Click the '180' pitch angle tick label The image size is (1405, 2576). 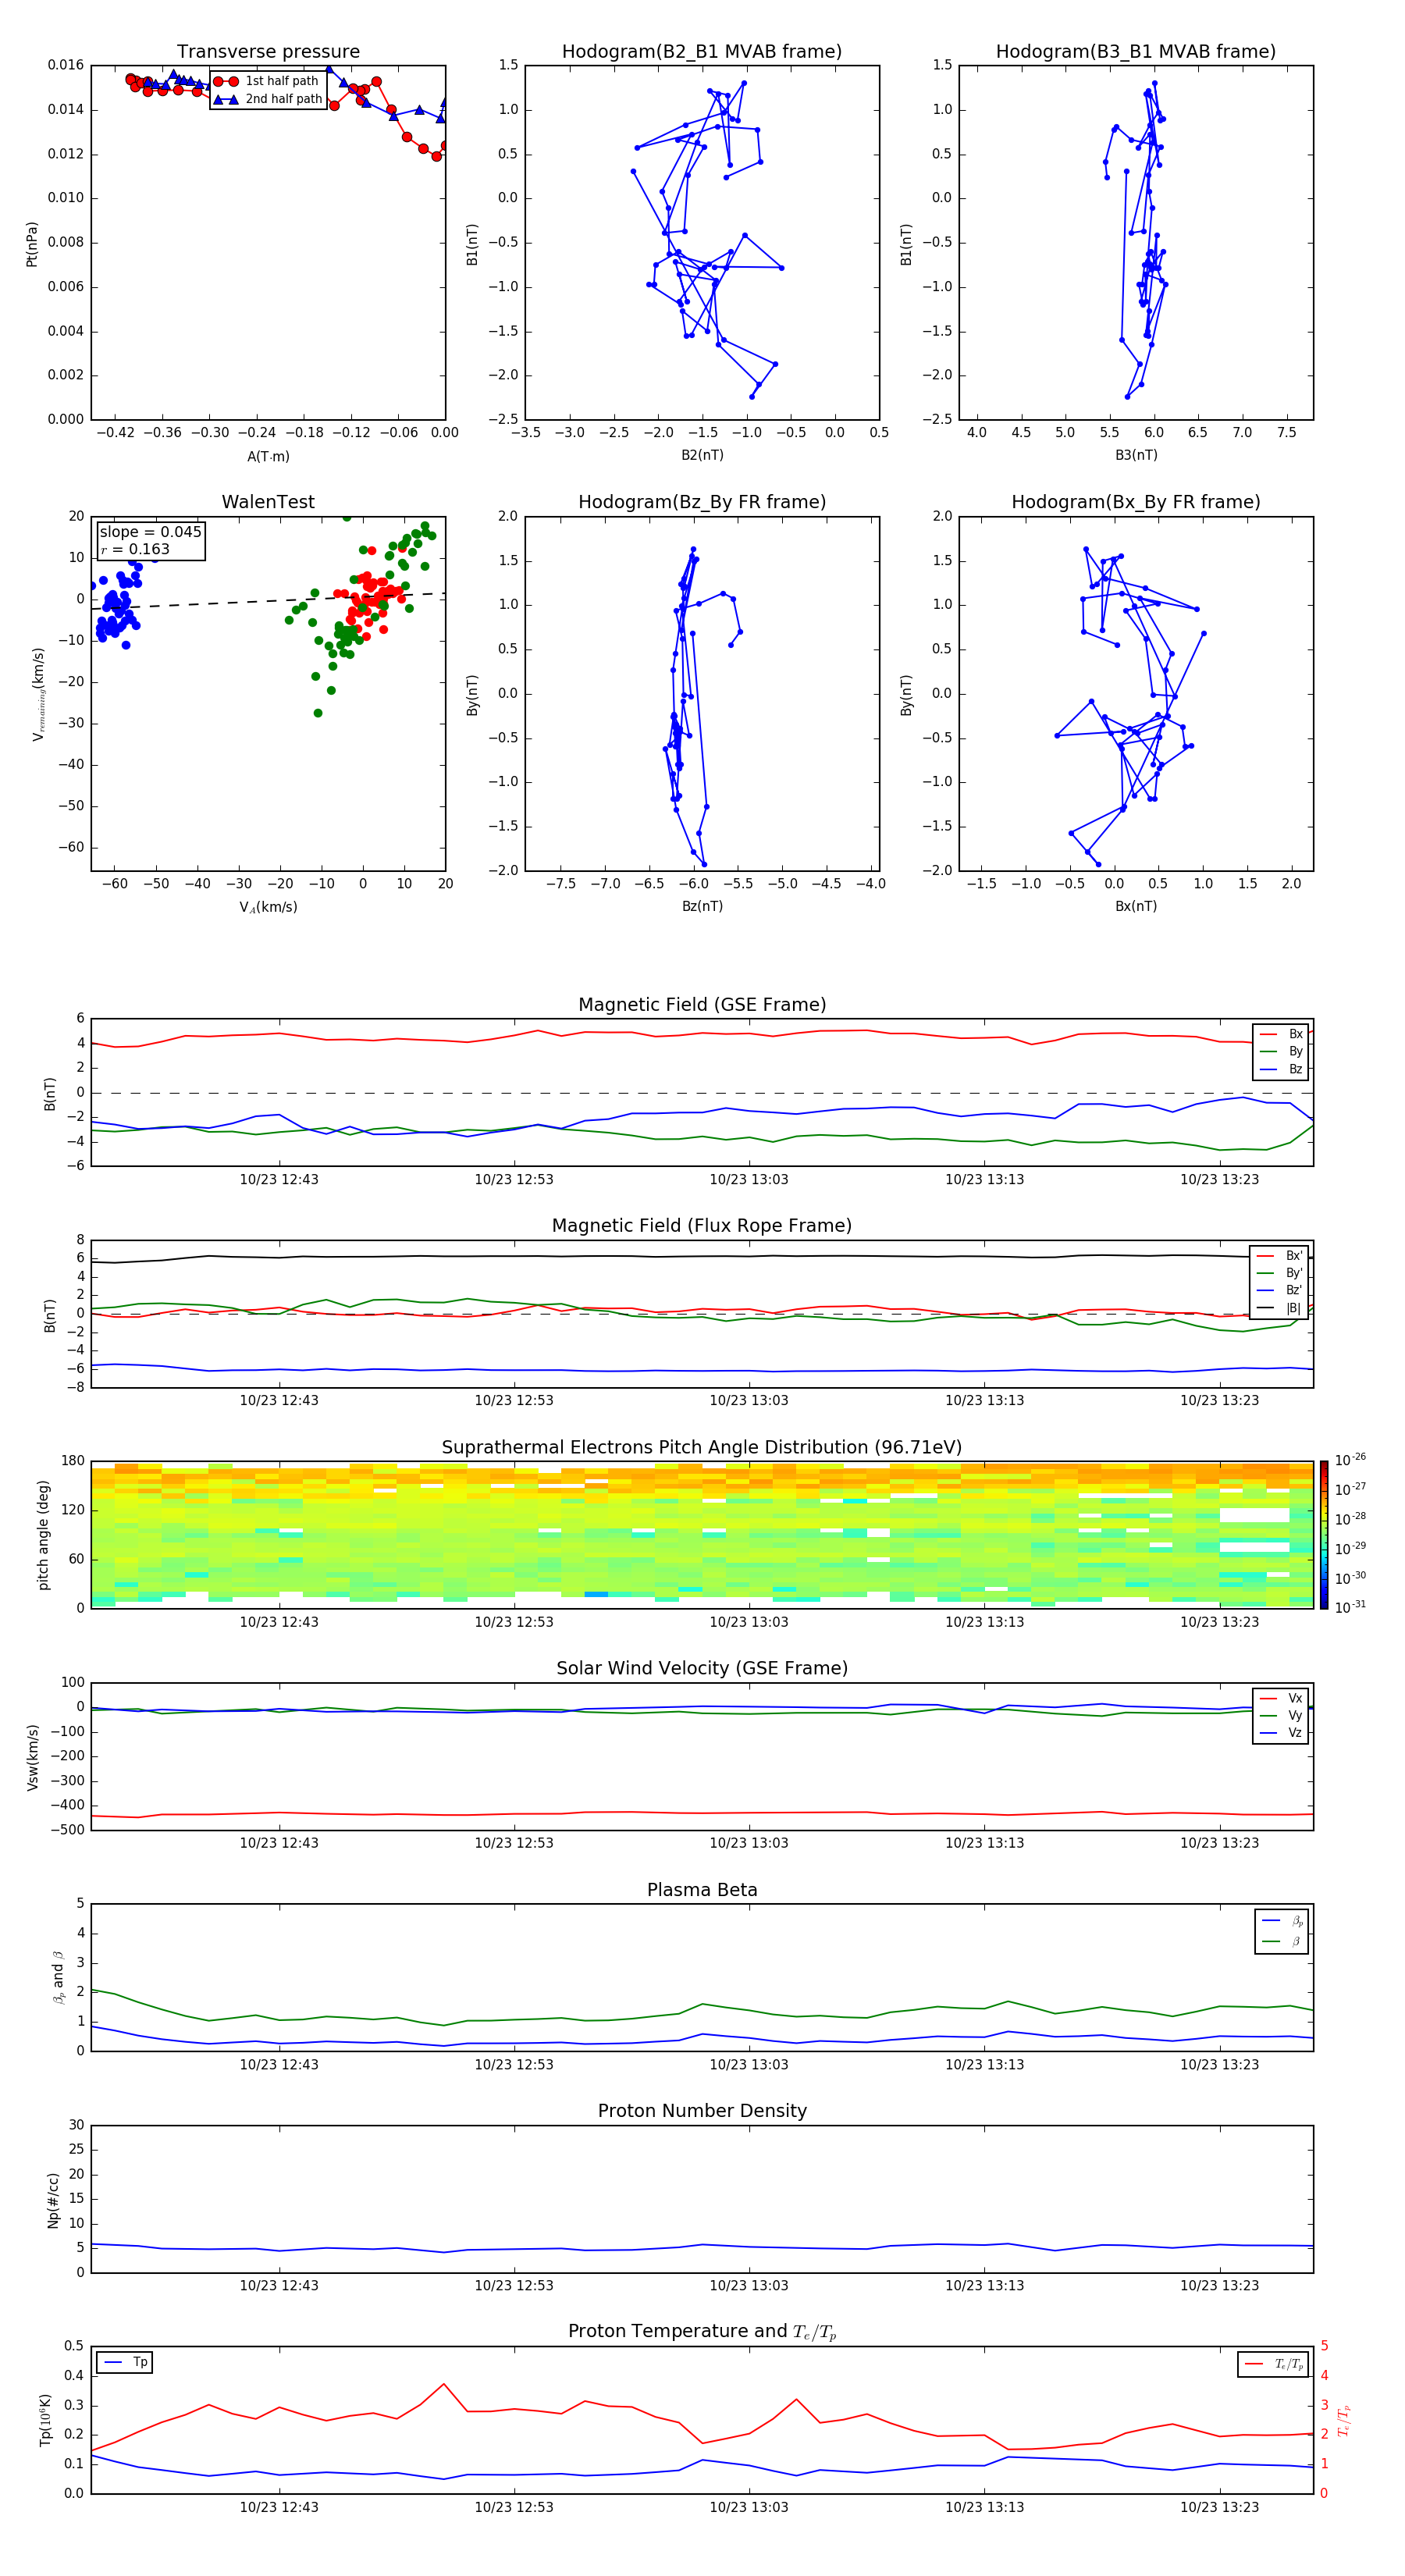click(73, 1461)
